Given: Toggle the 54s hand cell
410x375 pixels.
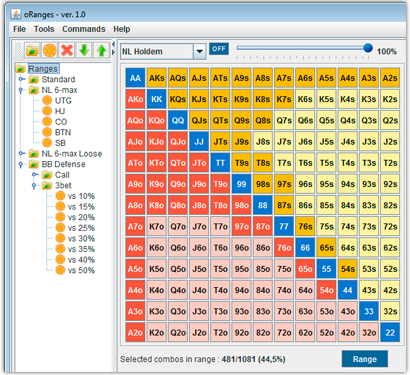Looking at the screenshot, I should [348, 269].
